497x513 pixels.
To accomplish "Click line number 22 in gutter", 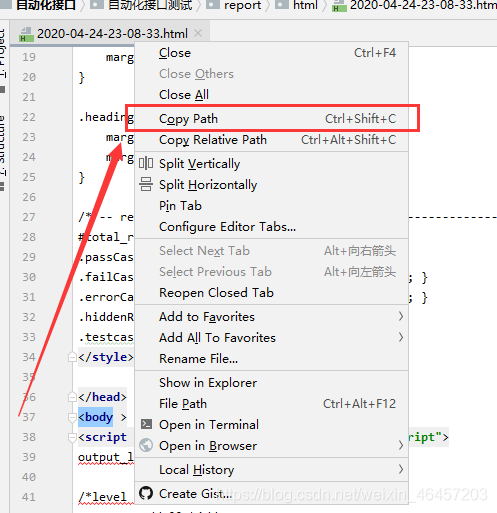I will (29, 117).
